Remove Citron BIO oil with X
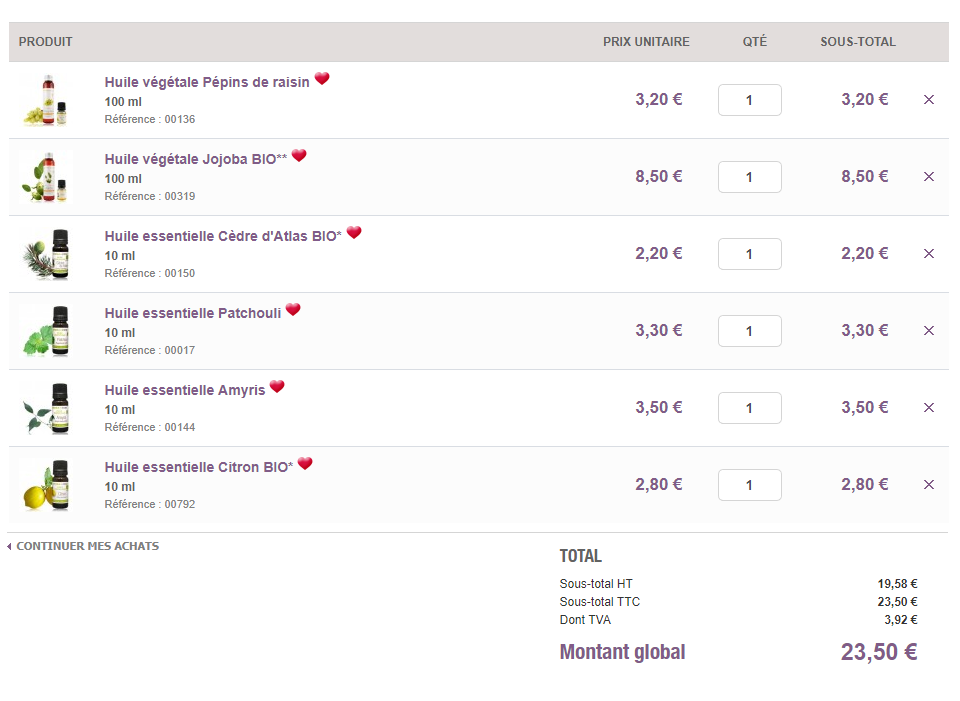The image size is (960, 701). [928, 485]
